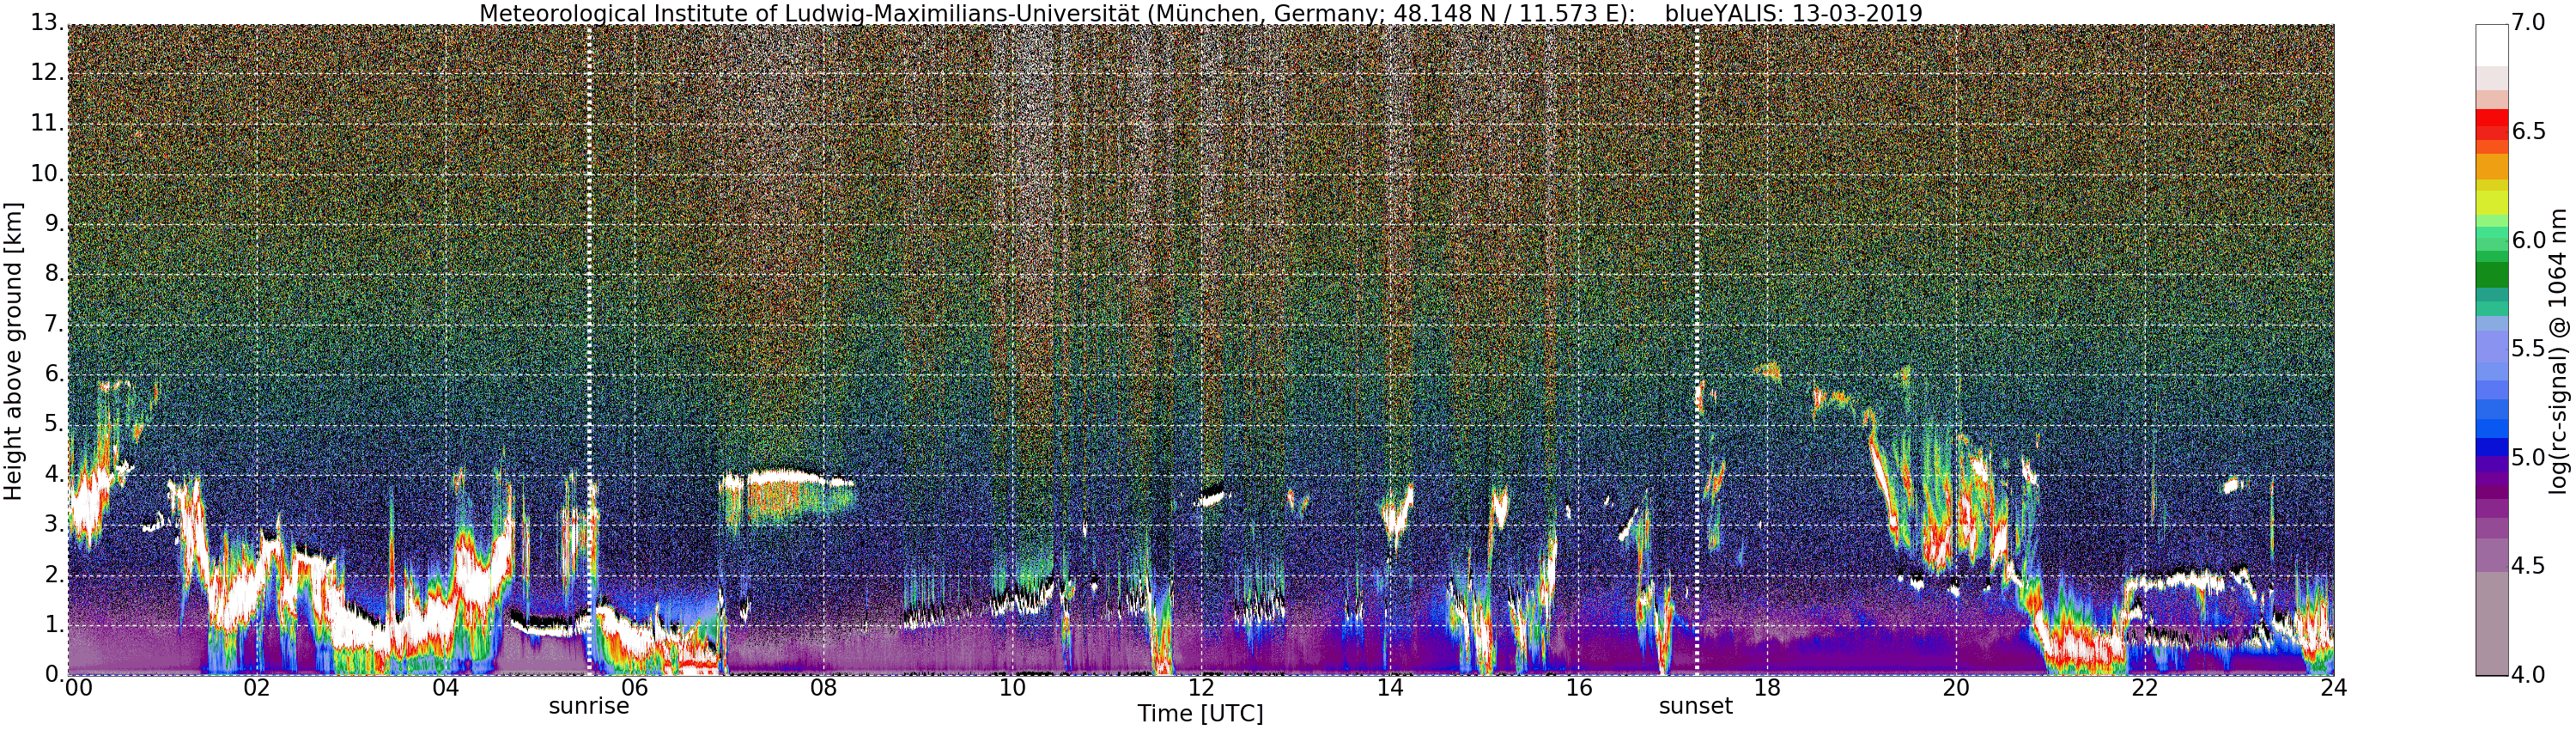Image resolution: width=2576 pixels, height=730 pixels.
Task: Click the y-axis tick label '12.'
Action: click(48, 74)
